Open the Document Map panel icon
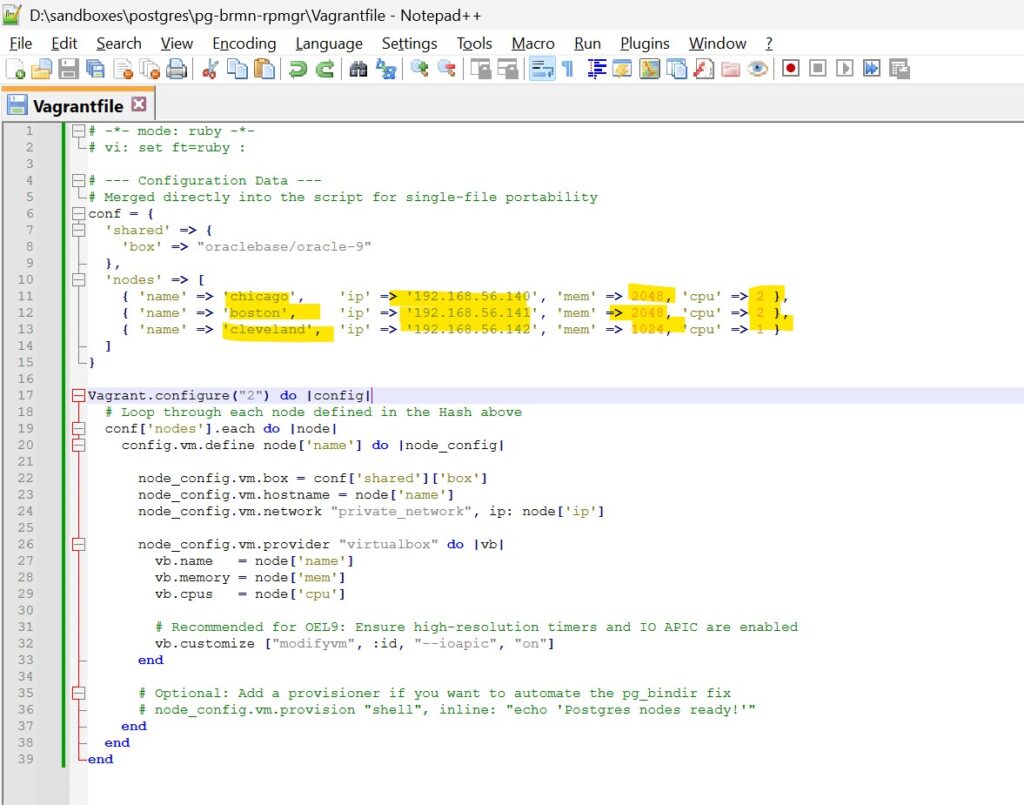Image resolution: width=1024 pixels, height=805 pixels. [650, 69]
